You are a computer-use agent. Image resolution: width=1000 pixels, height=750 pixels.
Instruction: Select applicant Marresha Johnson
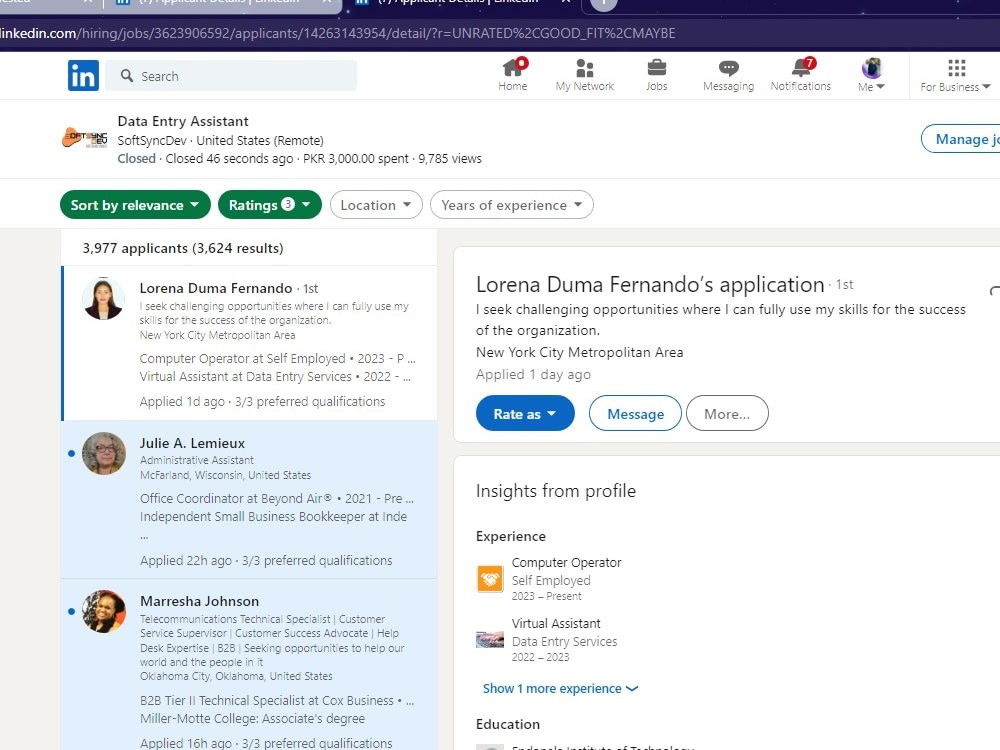[249, 665]
